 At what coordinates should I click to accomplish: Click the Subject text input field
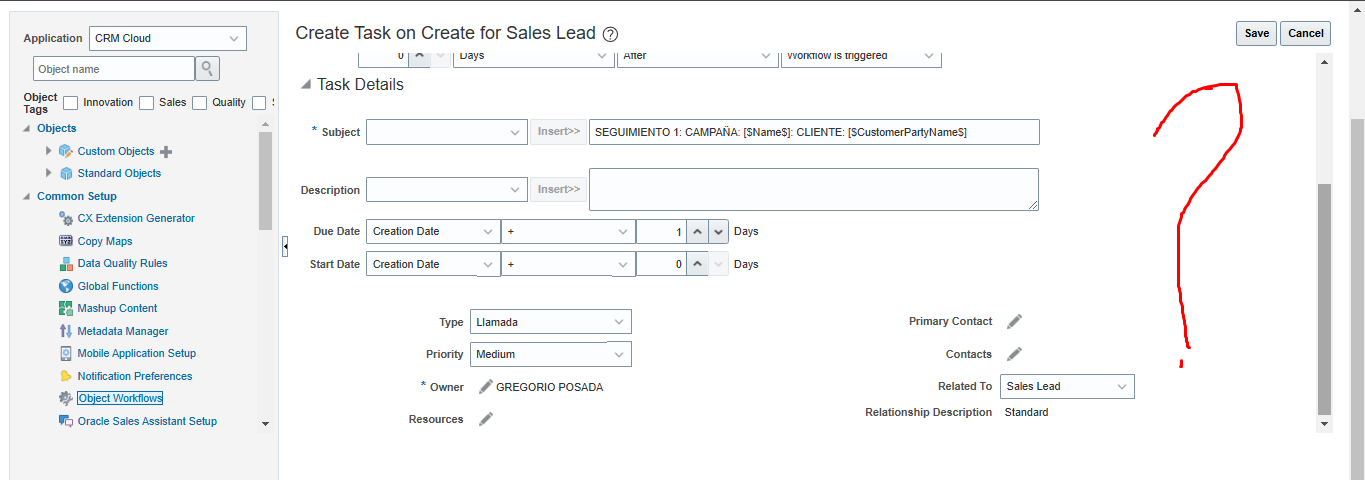[814, 132]
